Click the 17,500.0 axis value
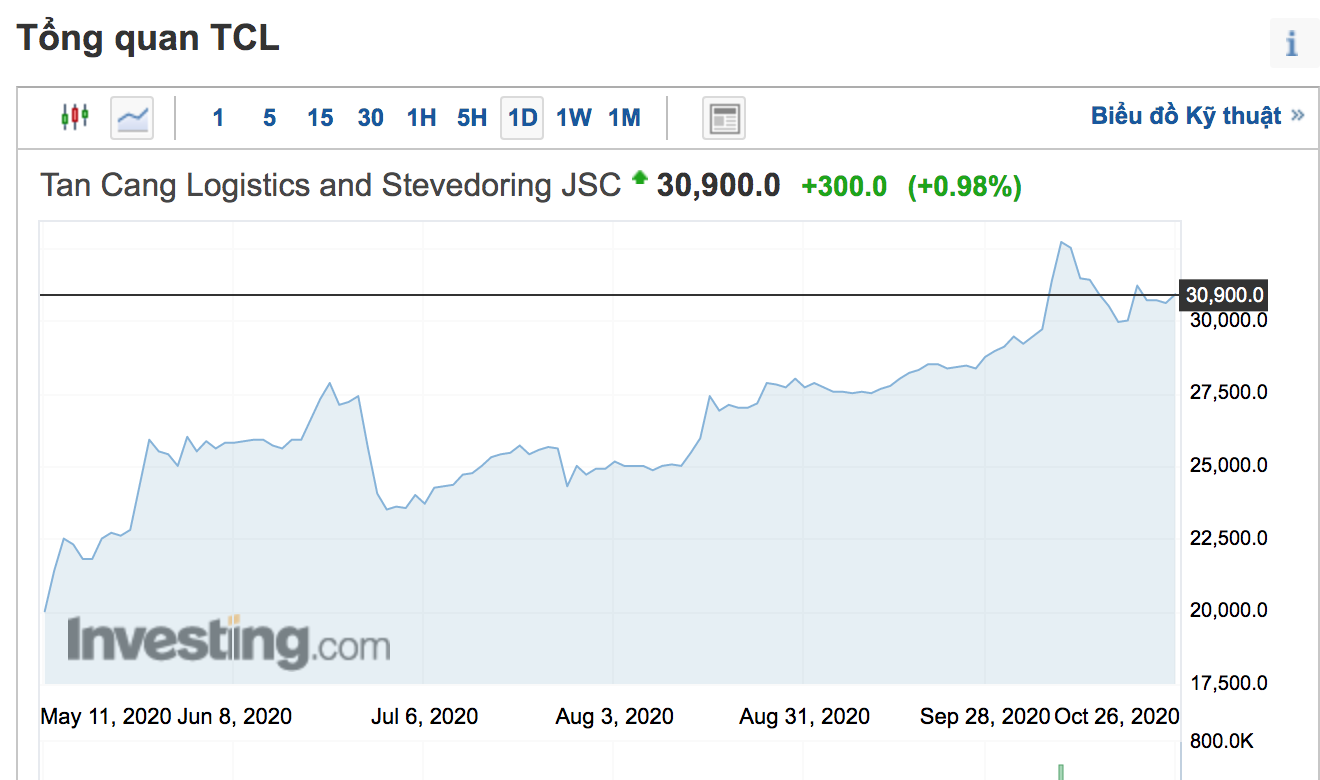 point(1227,683)
